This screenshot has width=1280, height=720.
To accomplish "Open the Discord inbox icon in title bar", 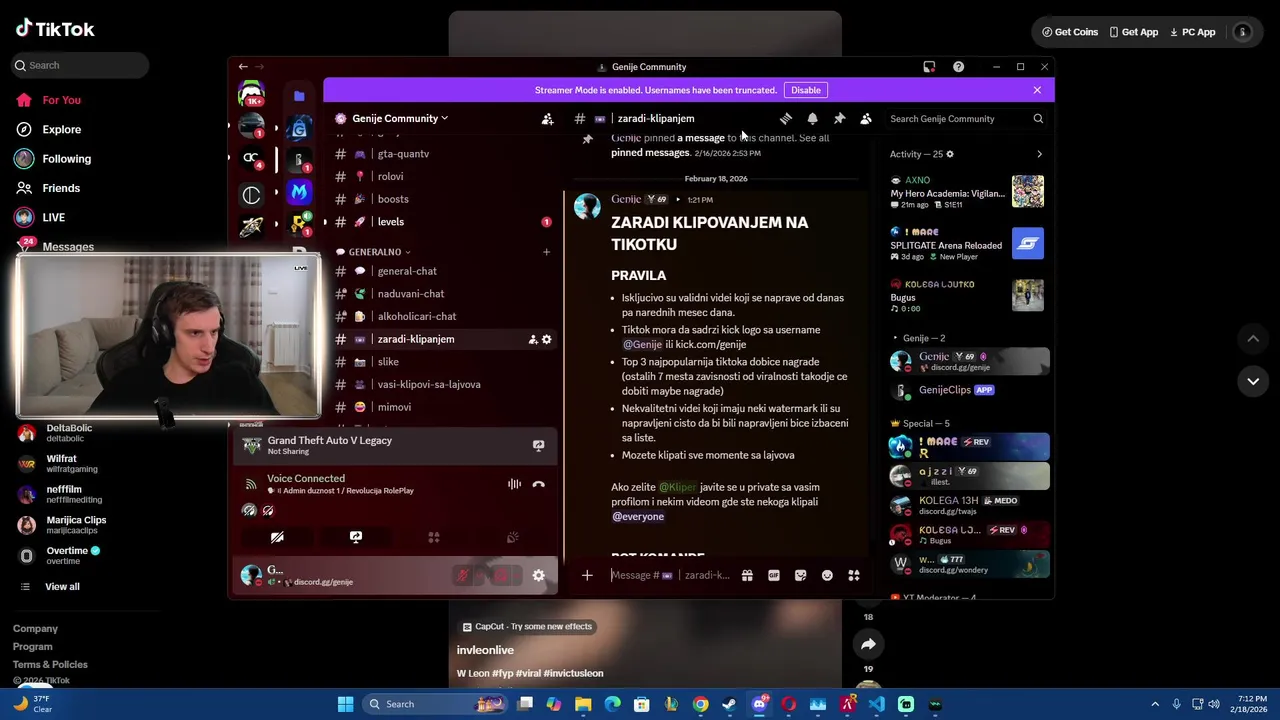I will pos(929,67).
